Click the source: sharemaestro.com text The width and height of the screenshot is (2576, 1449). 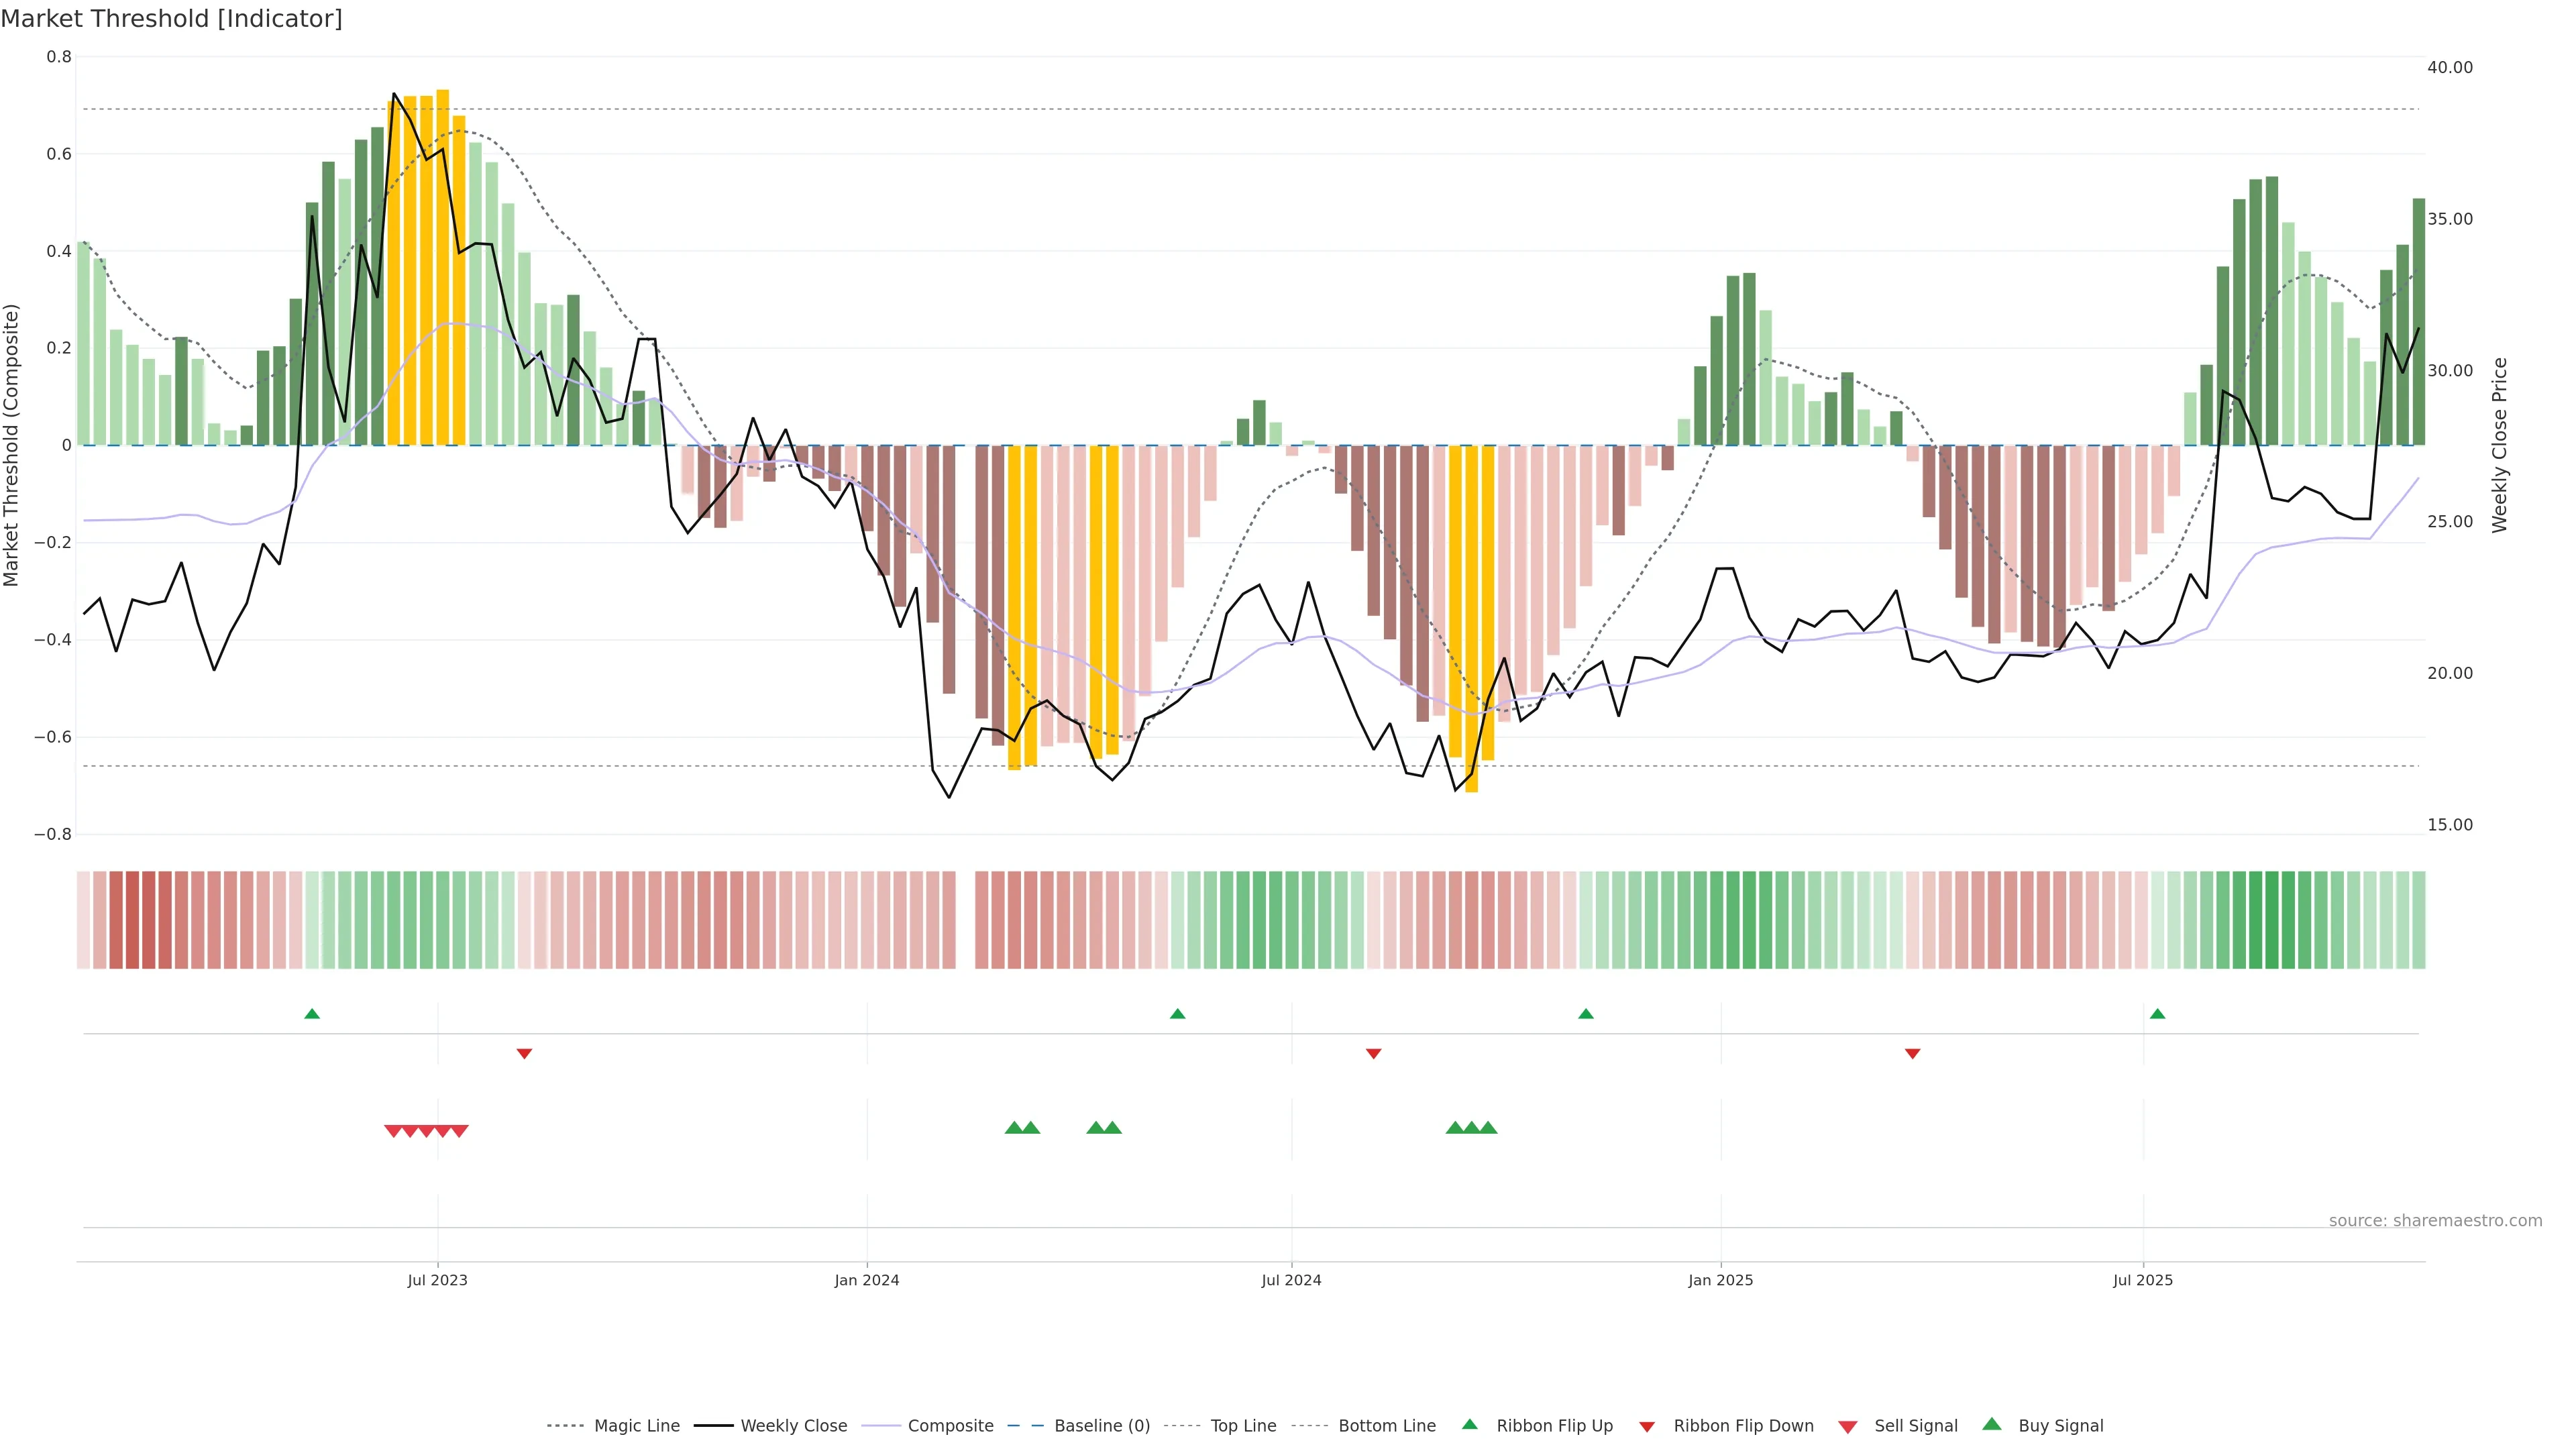click(2435, 1221)
